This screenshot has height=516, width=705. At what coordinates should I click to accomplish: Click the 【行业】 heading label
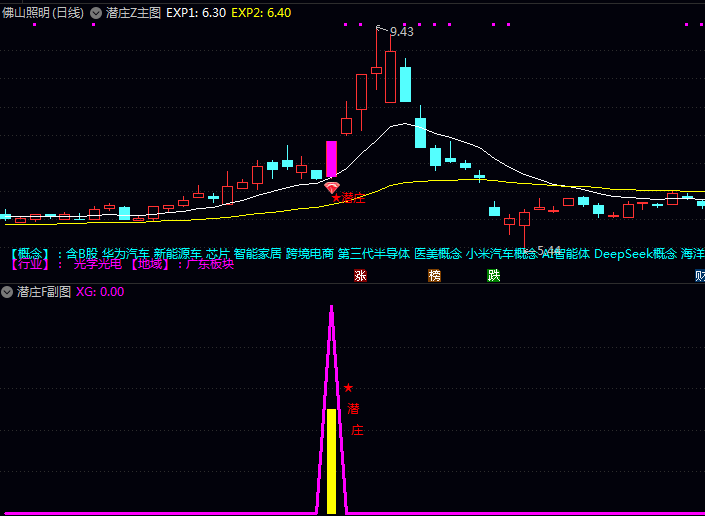pos(30,264)
